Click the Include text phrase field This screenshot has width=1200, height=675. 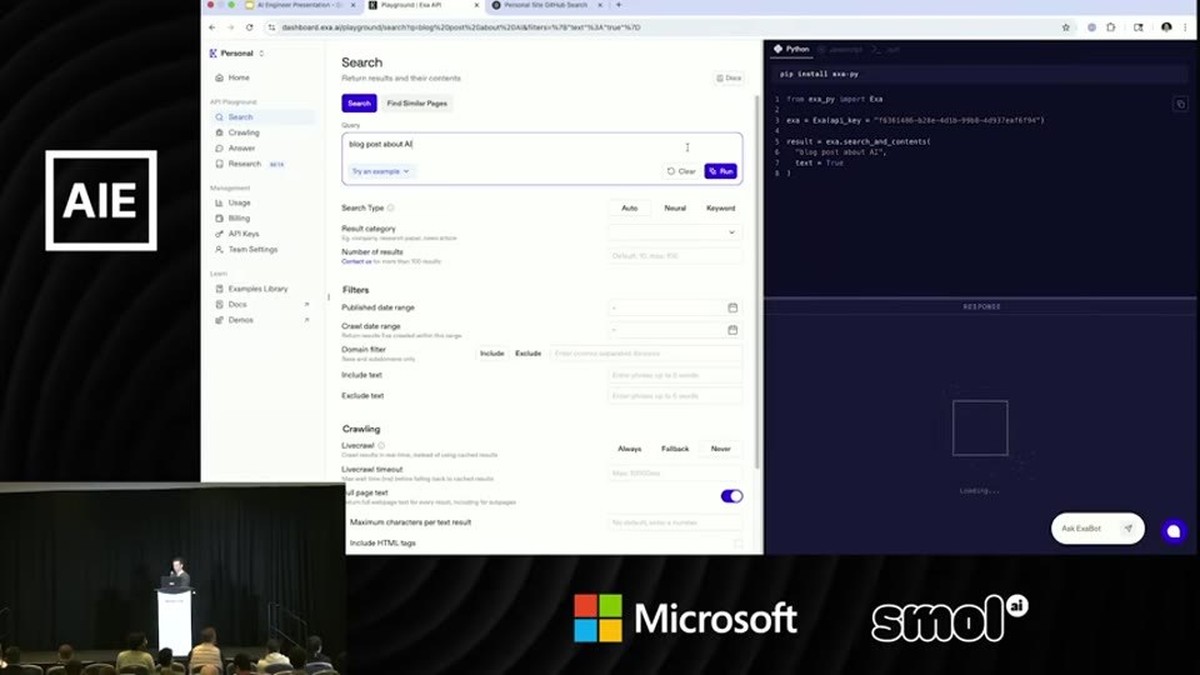(675, 375)
